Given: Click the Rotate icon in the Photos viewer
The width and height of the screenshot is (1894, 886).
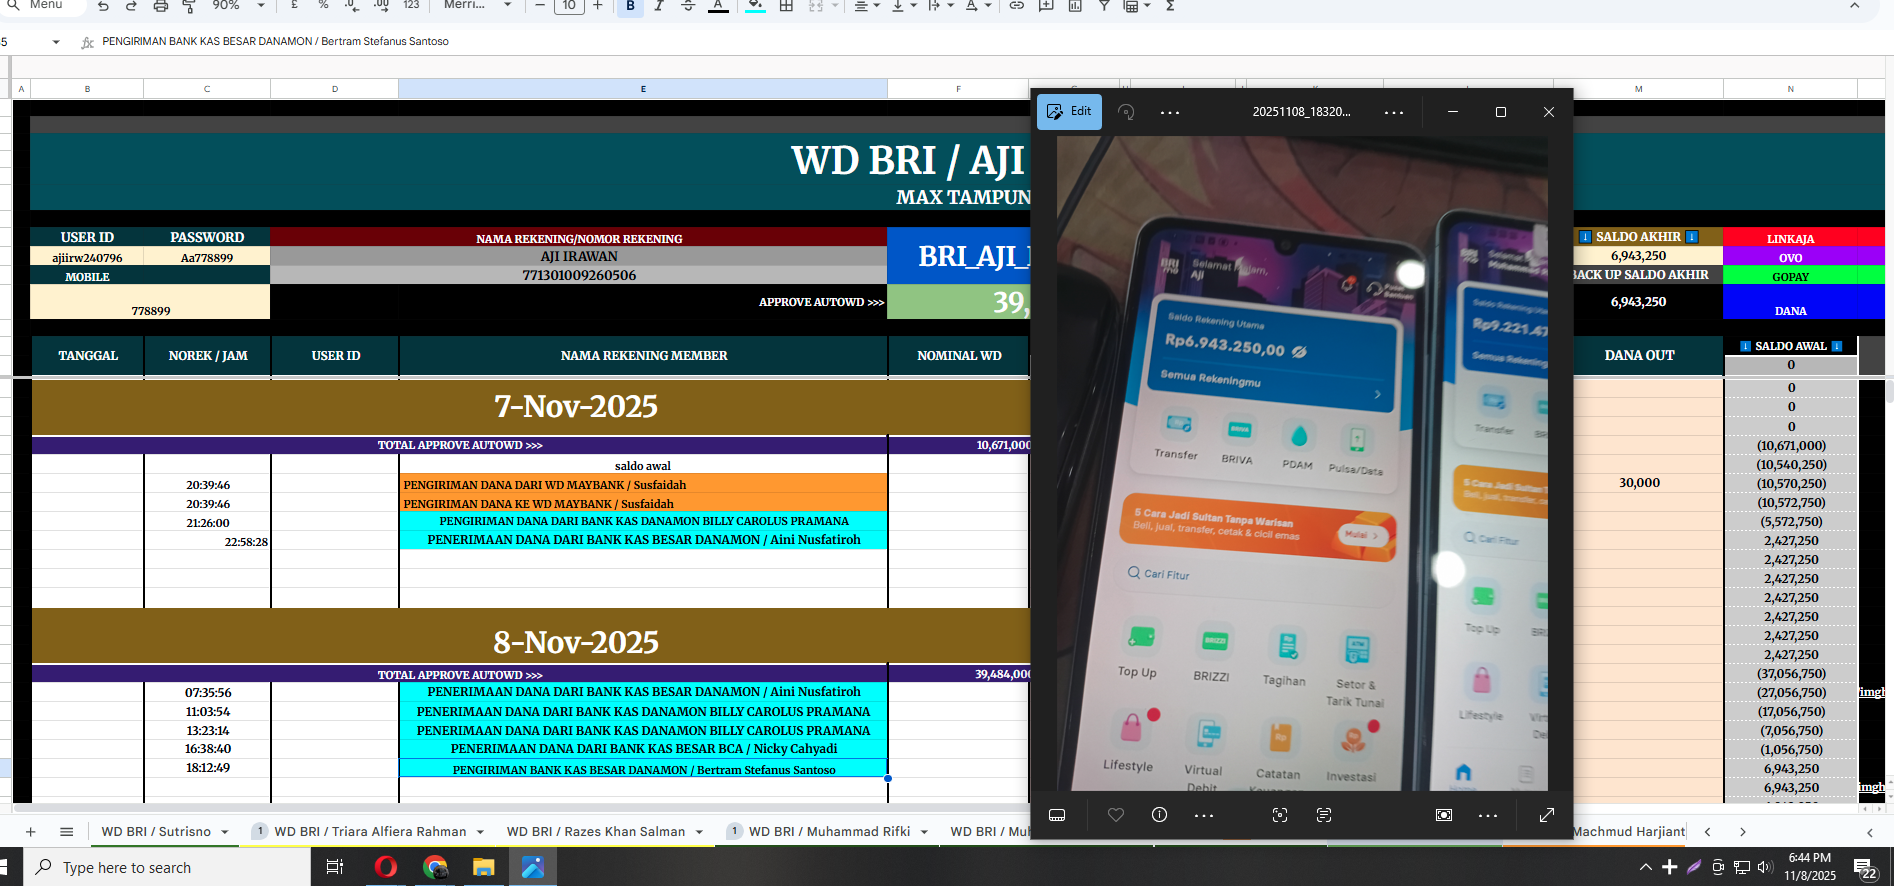Looking at the screenshot, I should pos(1126,112).
